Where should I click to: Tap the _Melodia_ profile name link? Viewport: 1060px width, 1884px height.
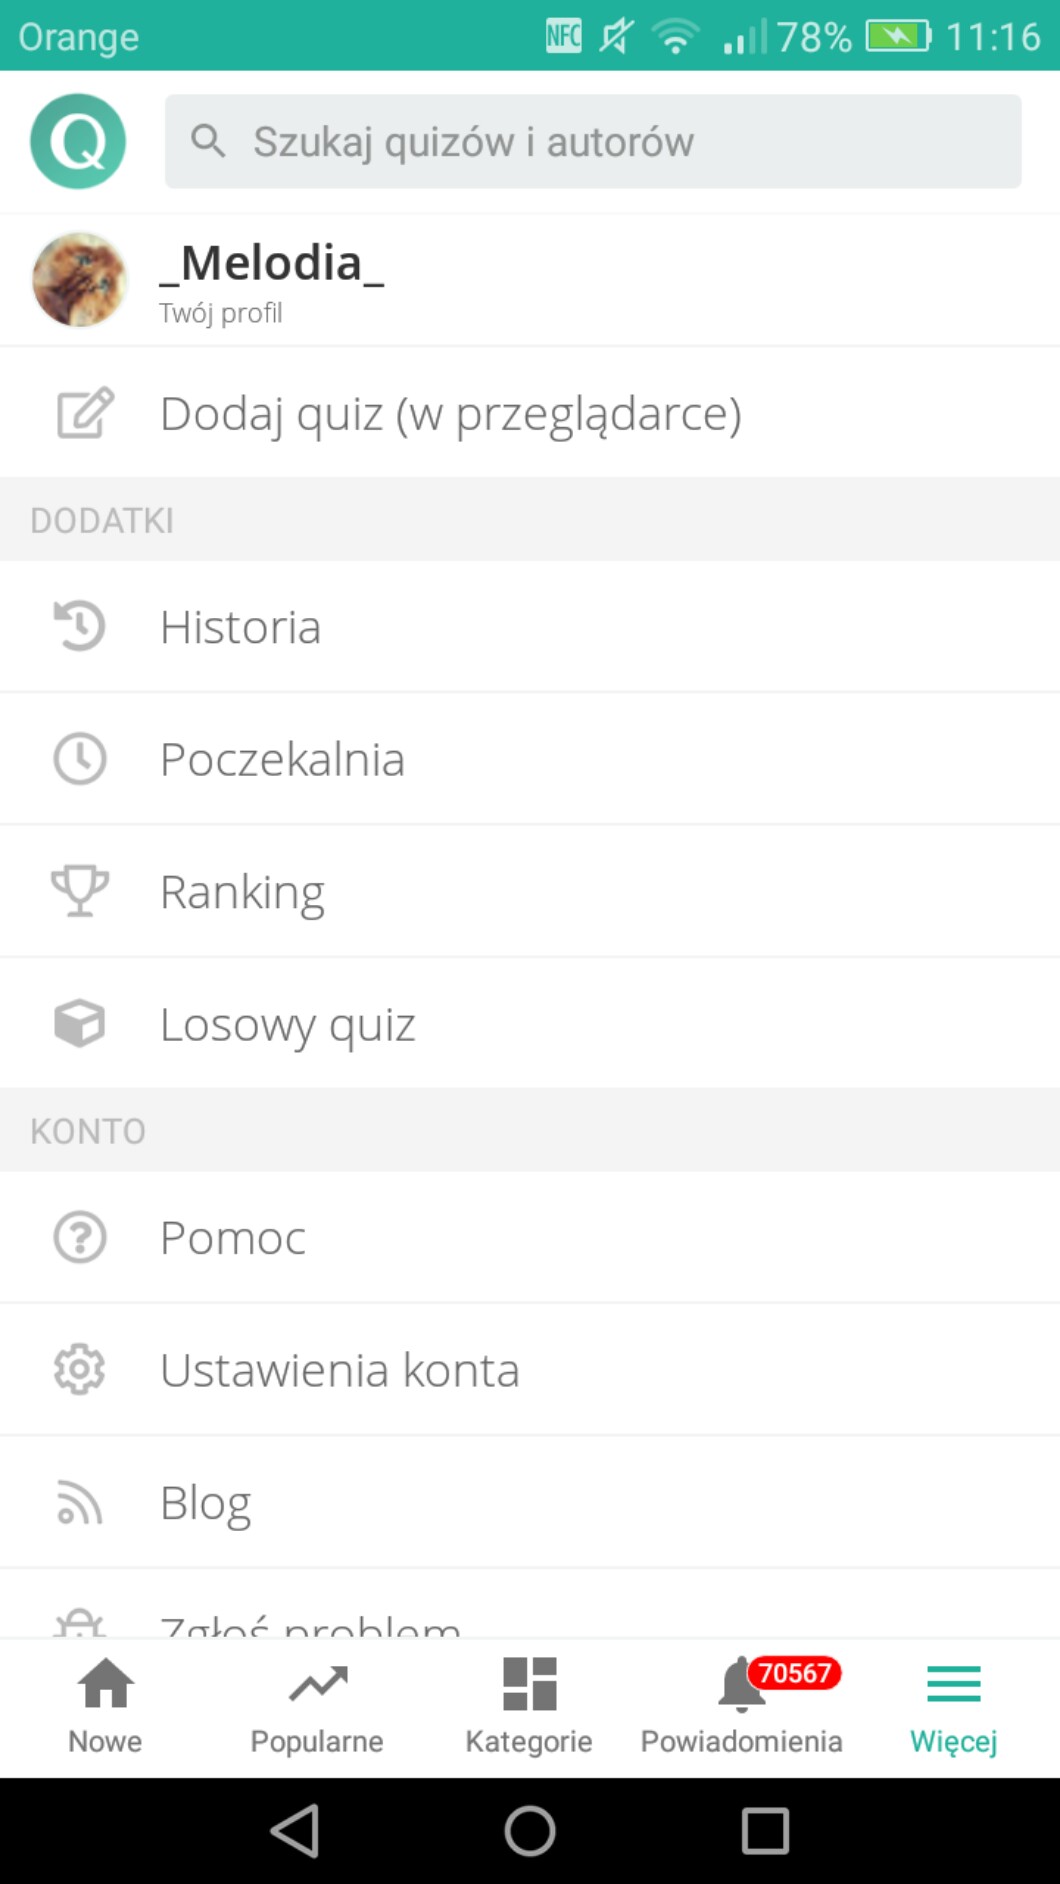[x=272, y=264]
